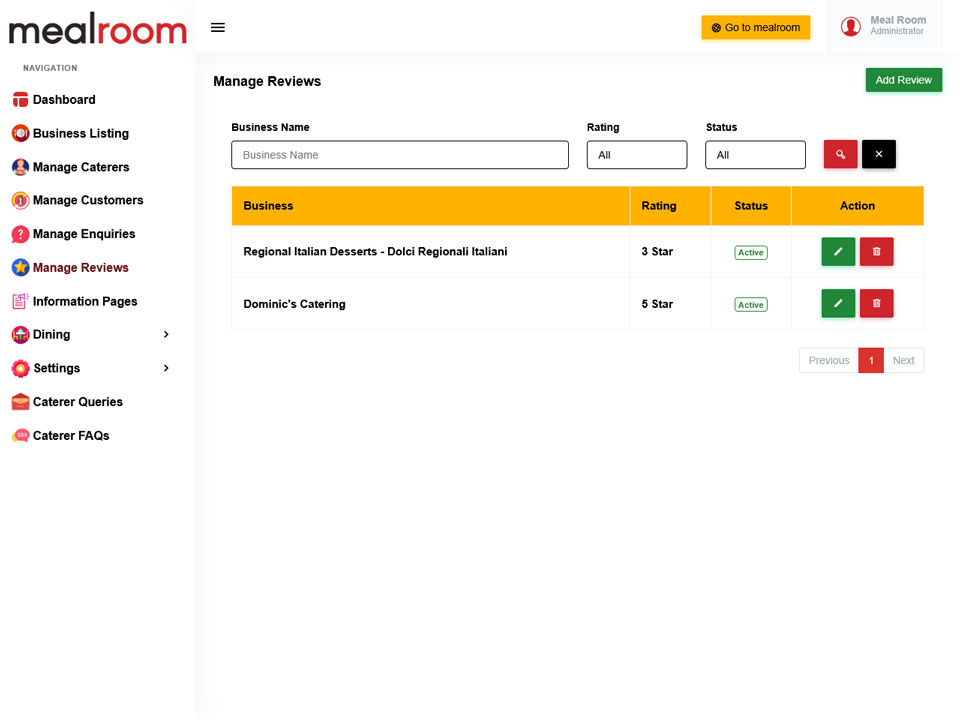Click the Caterer Queries envelope icon
The height and width of the screenshot is (720, 960).
(20, 402)
